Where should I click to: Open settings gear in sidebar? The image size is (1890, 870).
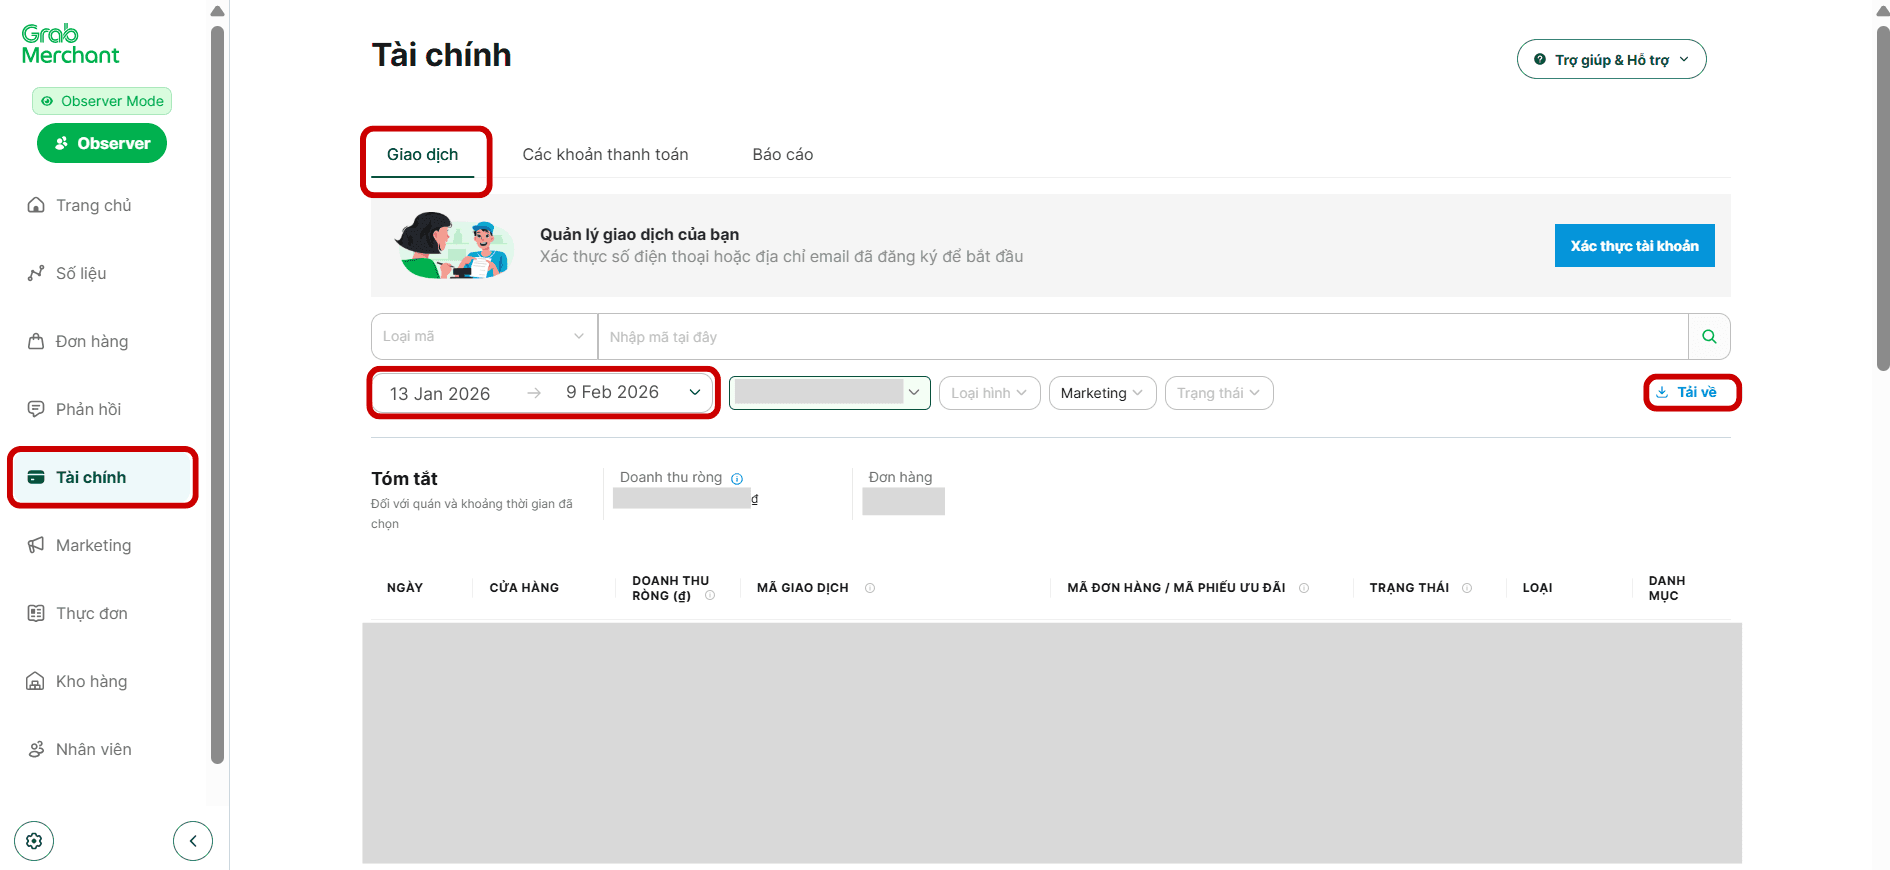(x=34, y=841)
